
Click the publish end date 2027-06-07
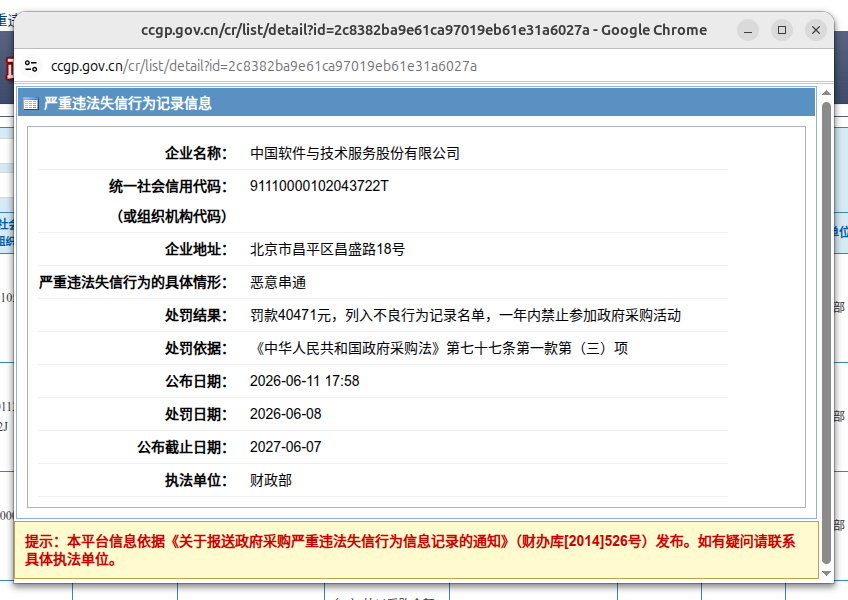click(286, 447)
